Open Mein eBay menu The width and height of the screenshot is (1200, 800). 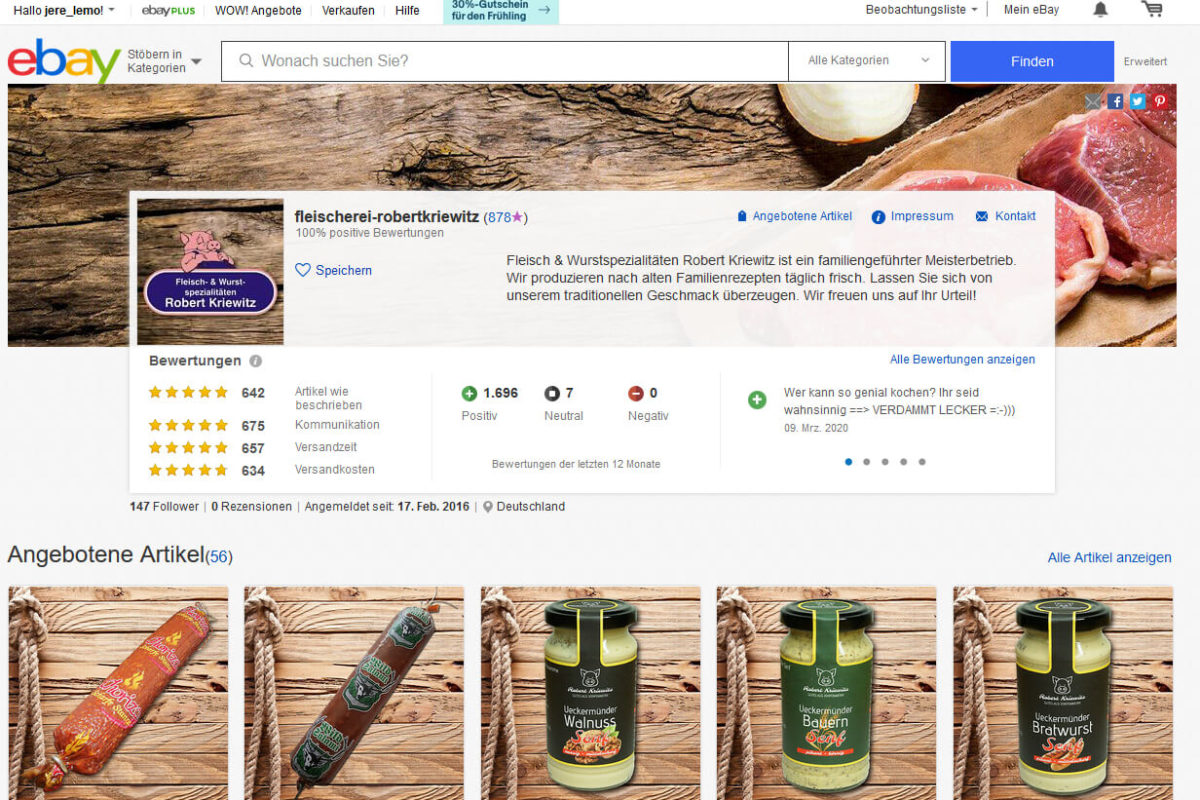point(1031,9)
